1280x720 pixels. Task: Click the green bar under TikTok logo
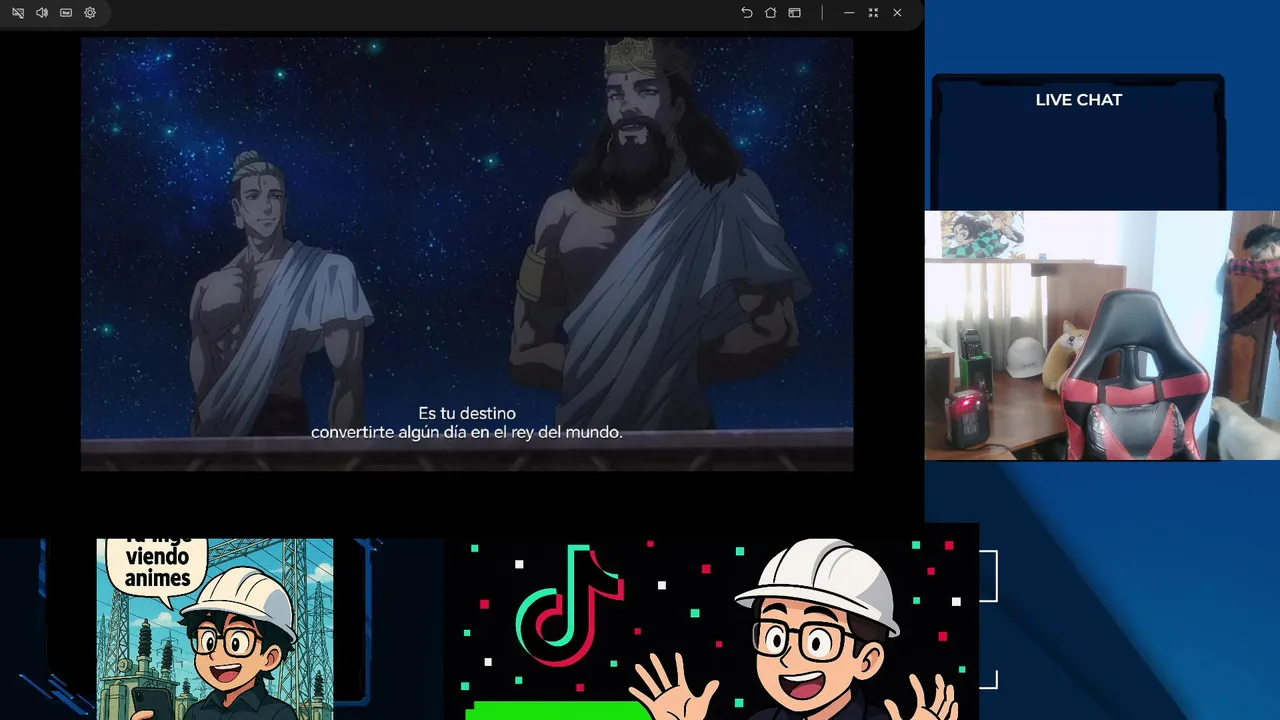coord(558,710)
